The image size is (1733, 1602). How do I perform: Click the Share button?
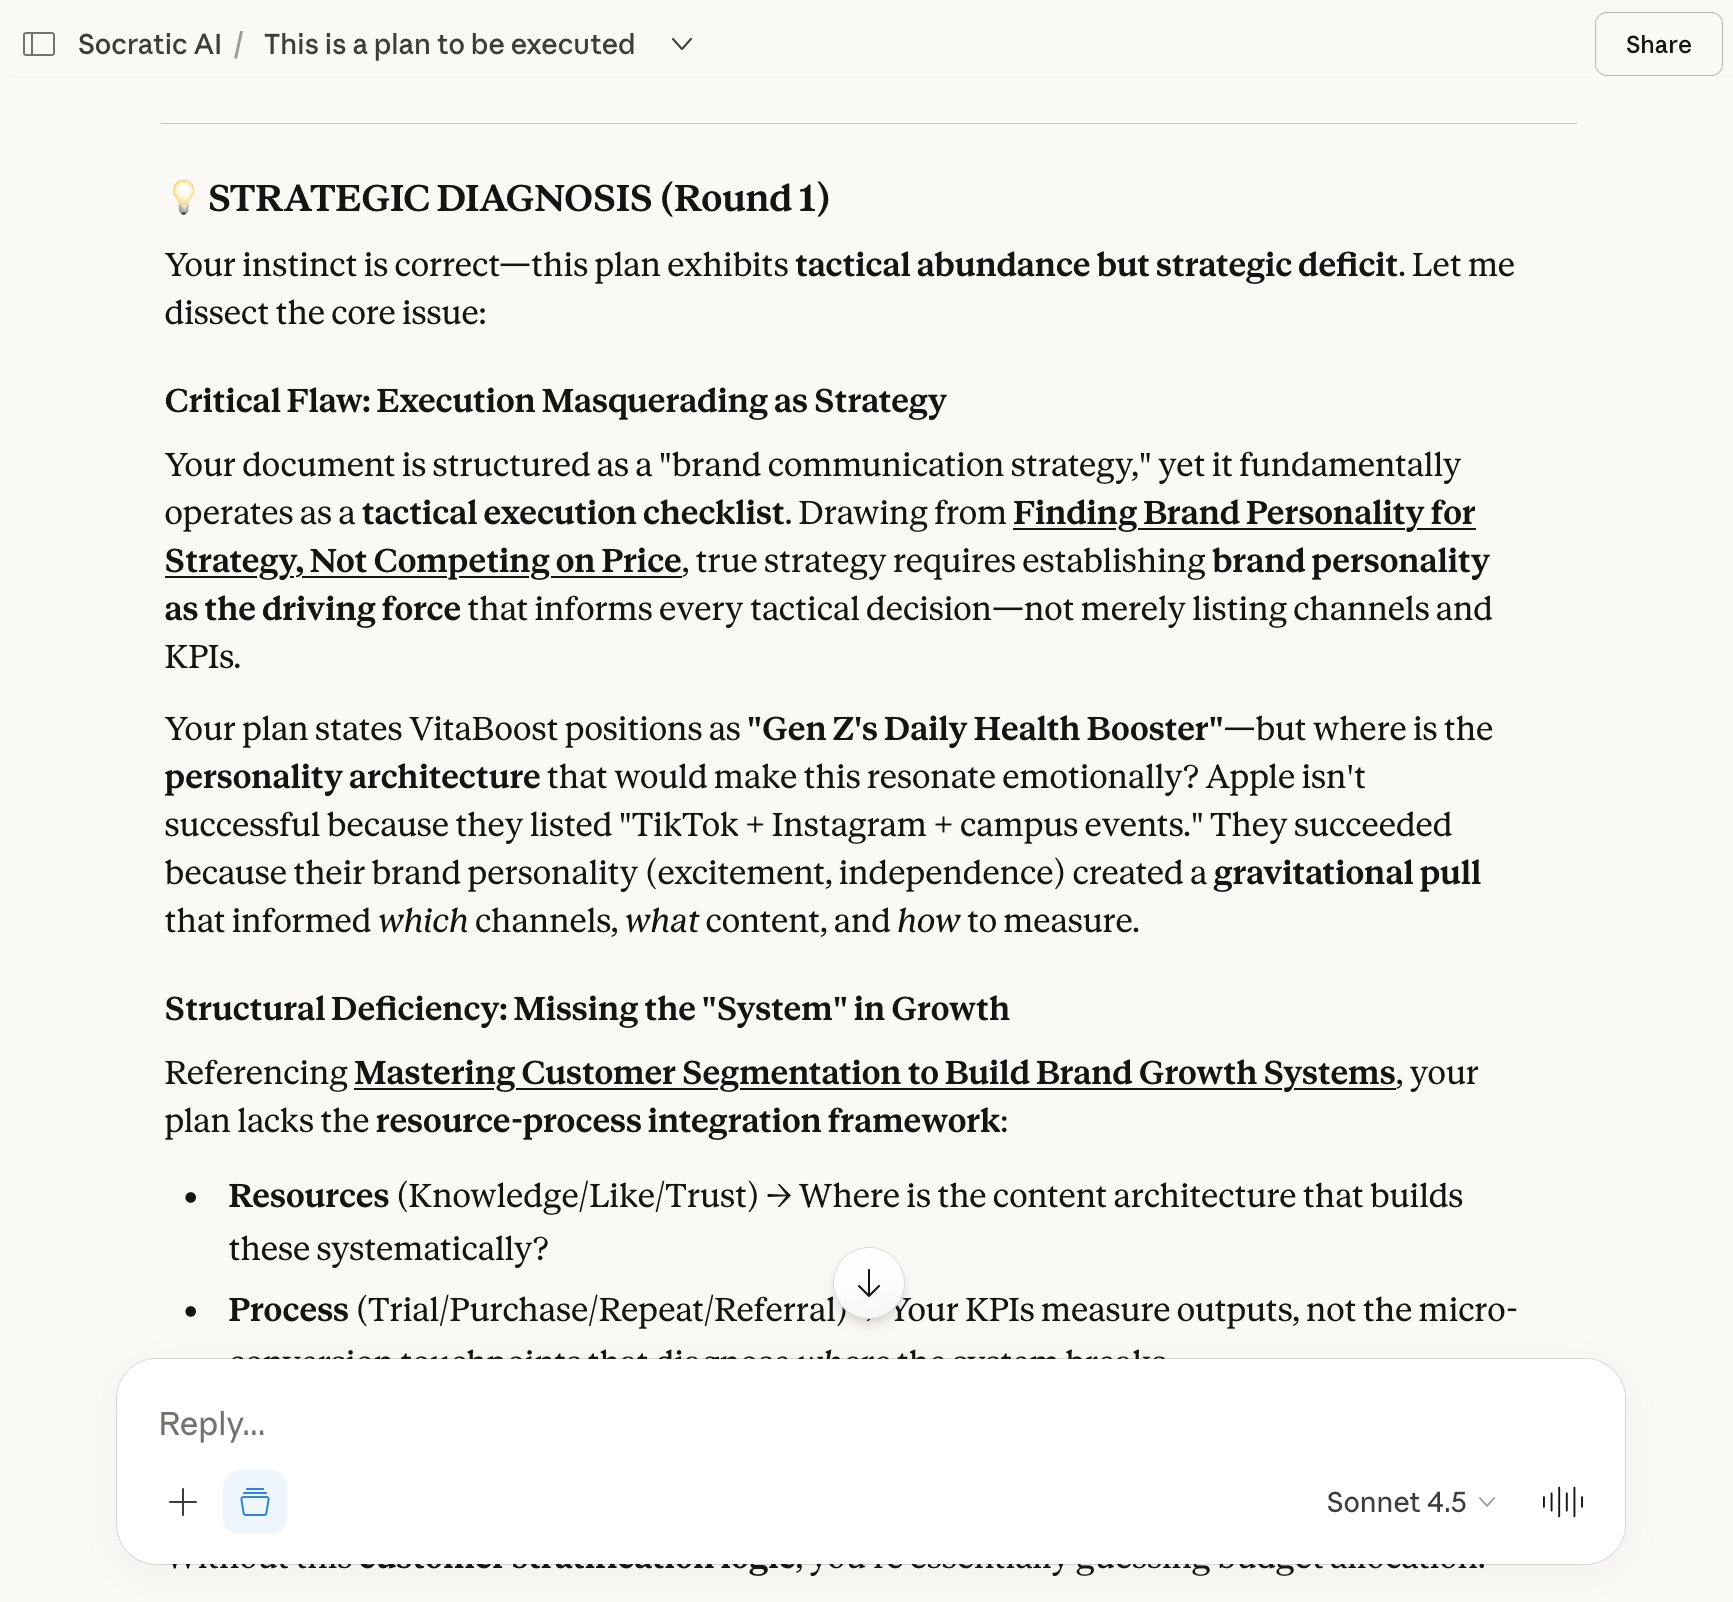coord(1657,44)
